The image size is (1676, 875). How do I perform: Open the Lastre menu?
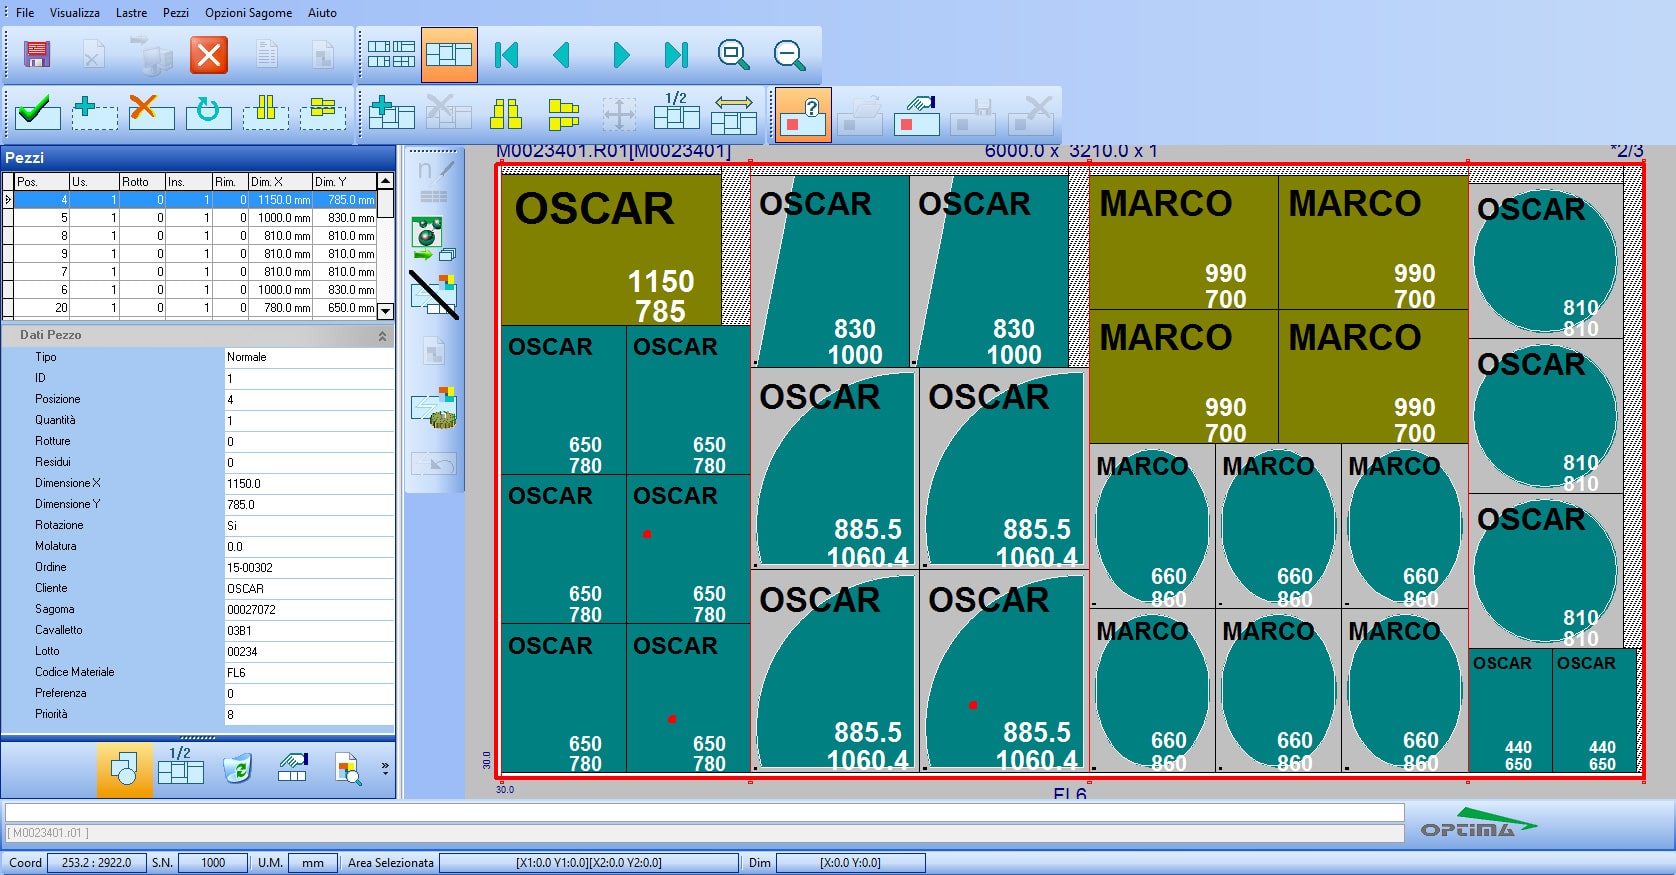(131, 13)
